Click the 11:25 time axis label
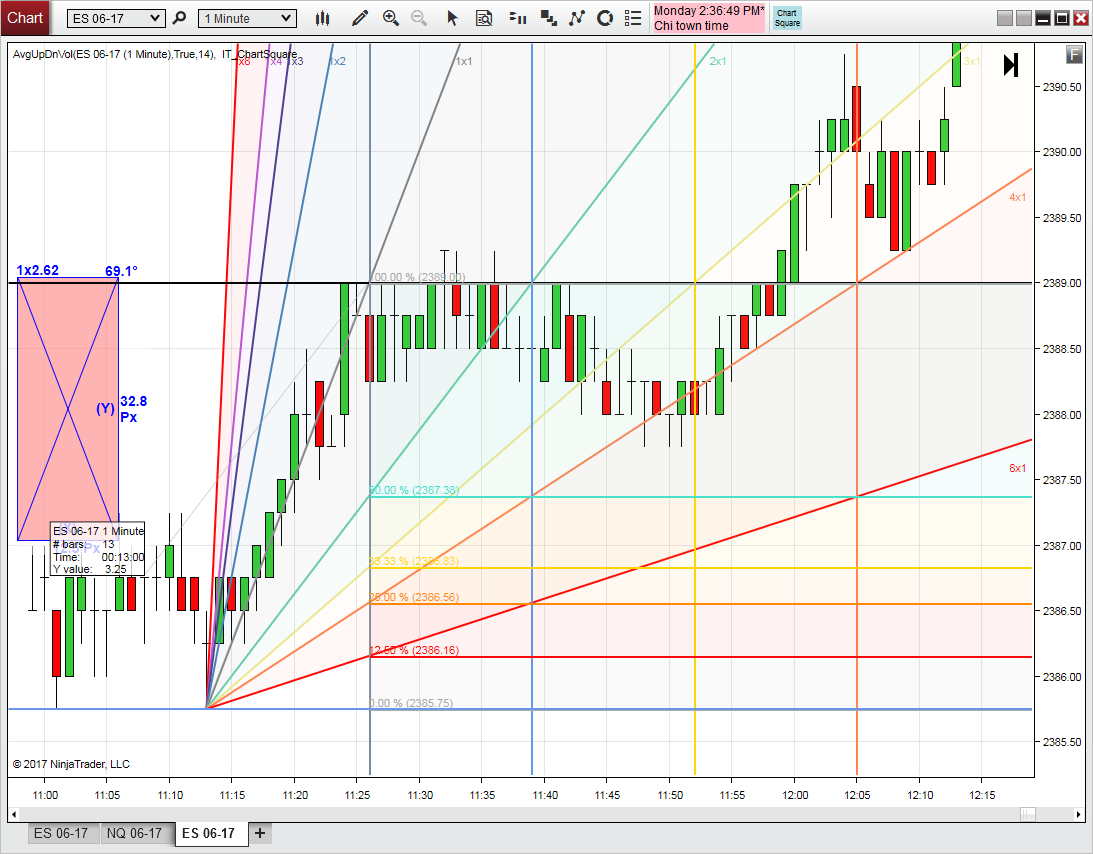The height and width of the screenshot is (854, 1093). pyautogui.click(x=357, y=795)
